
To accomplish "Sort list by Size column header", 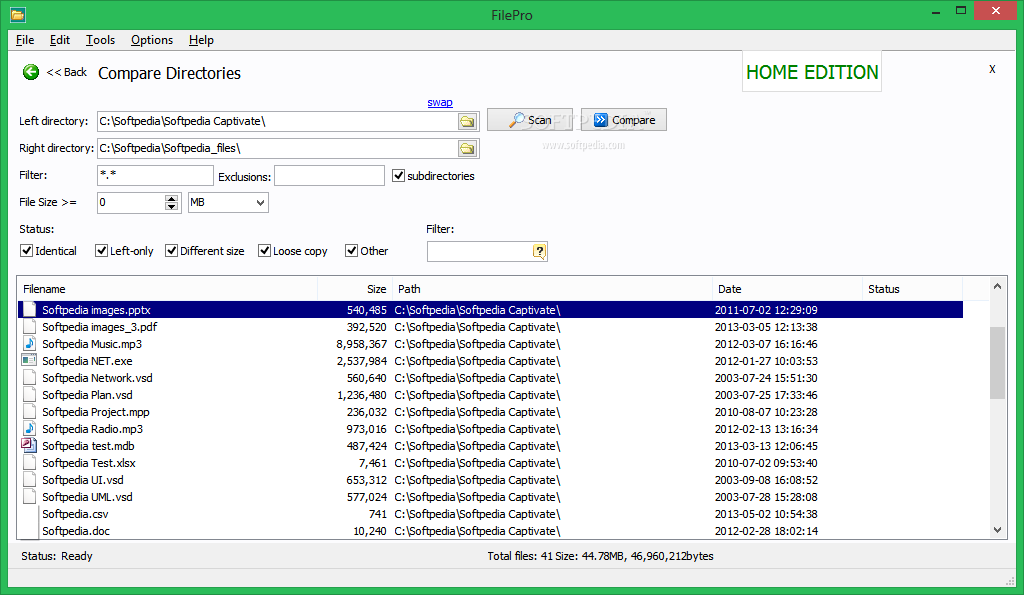I will 355,289.
